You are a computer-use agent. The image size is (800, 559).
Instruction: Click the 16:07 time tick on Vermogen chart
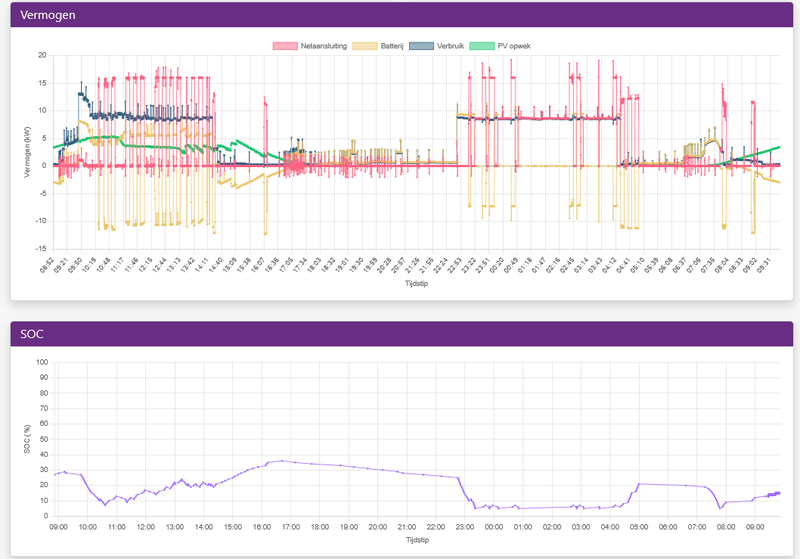(x=258, y=265)
